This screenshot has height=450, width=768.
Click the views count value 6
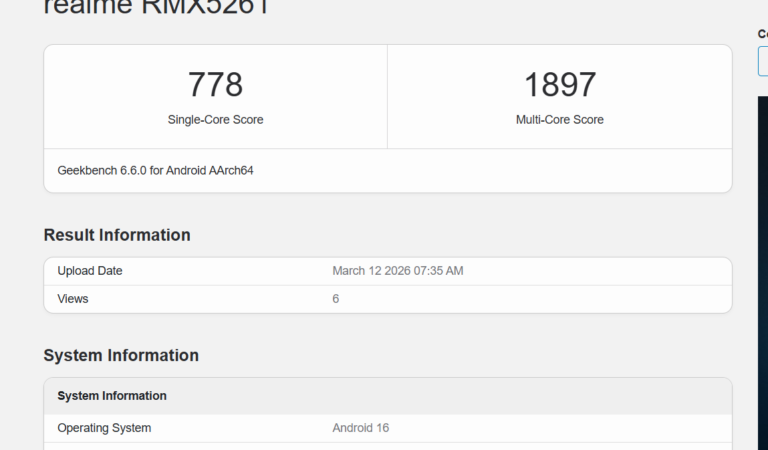[x=336, y=298]
